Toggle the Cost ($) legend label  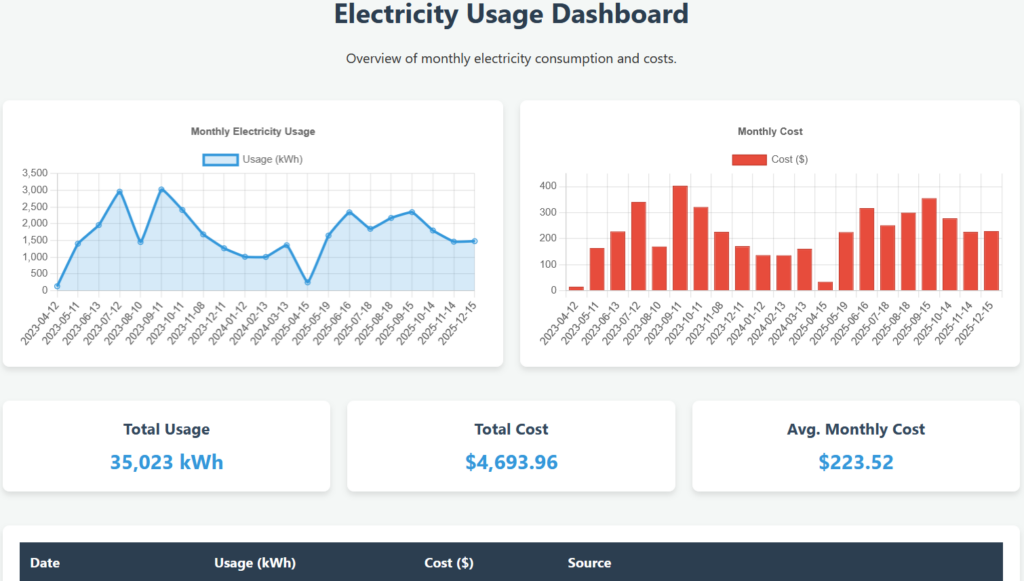[789, 159]
